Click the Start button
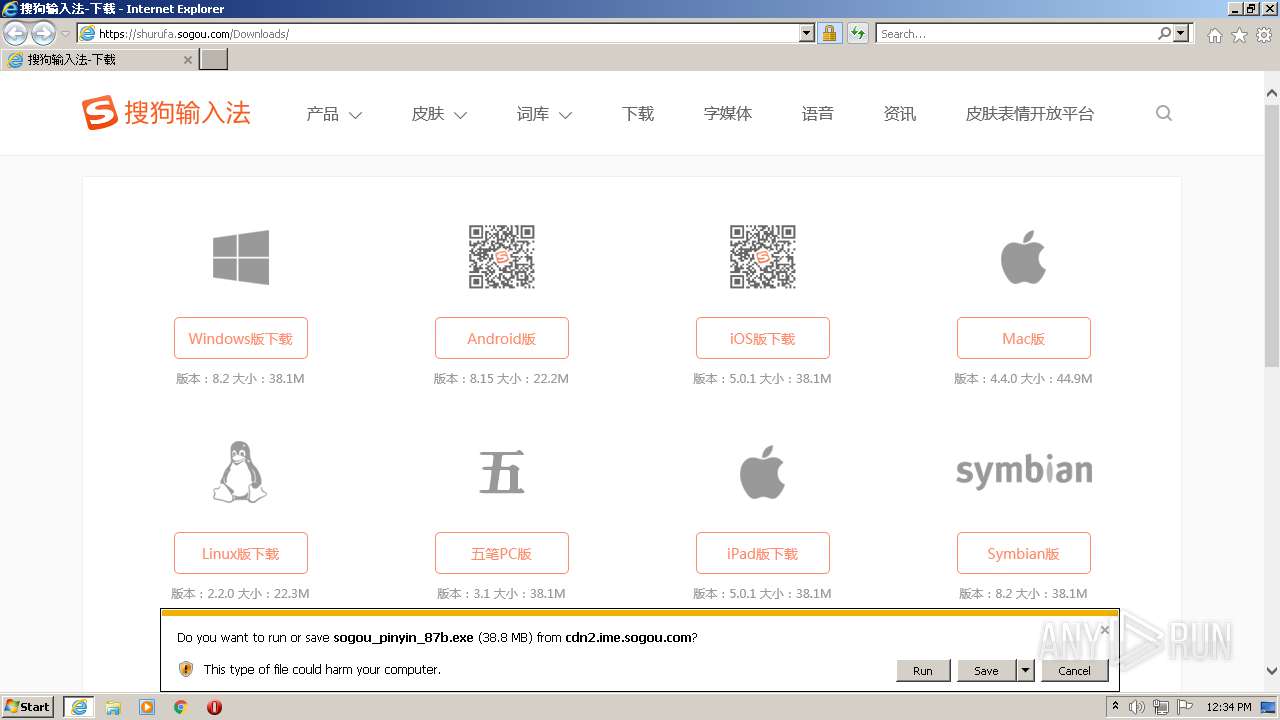The width and height of the screenshot is (1280, 720). click(28, 707)
